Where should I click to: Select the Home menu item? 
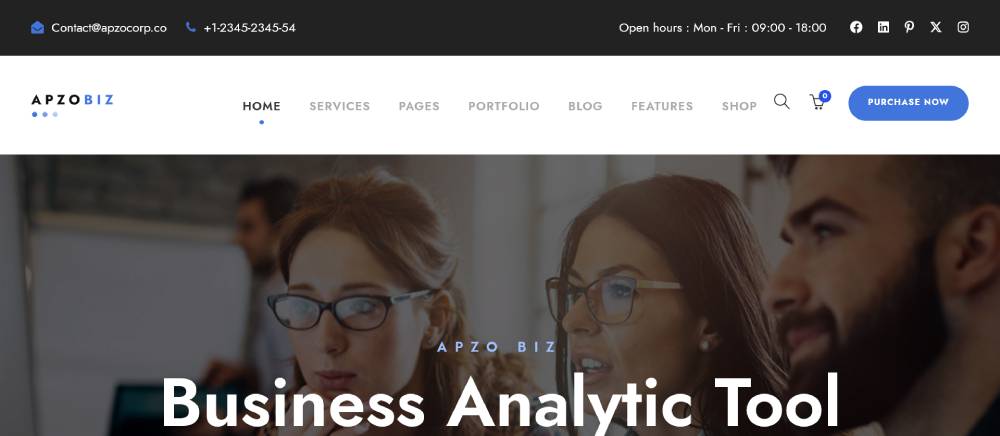tap(261, 106)
